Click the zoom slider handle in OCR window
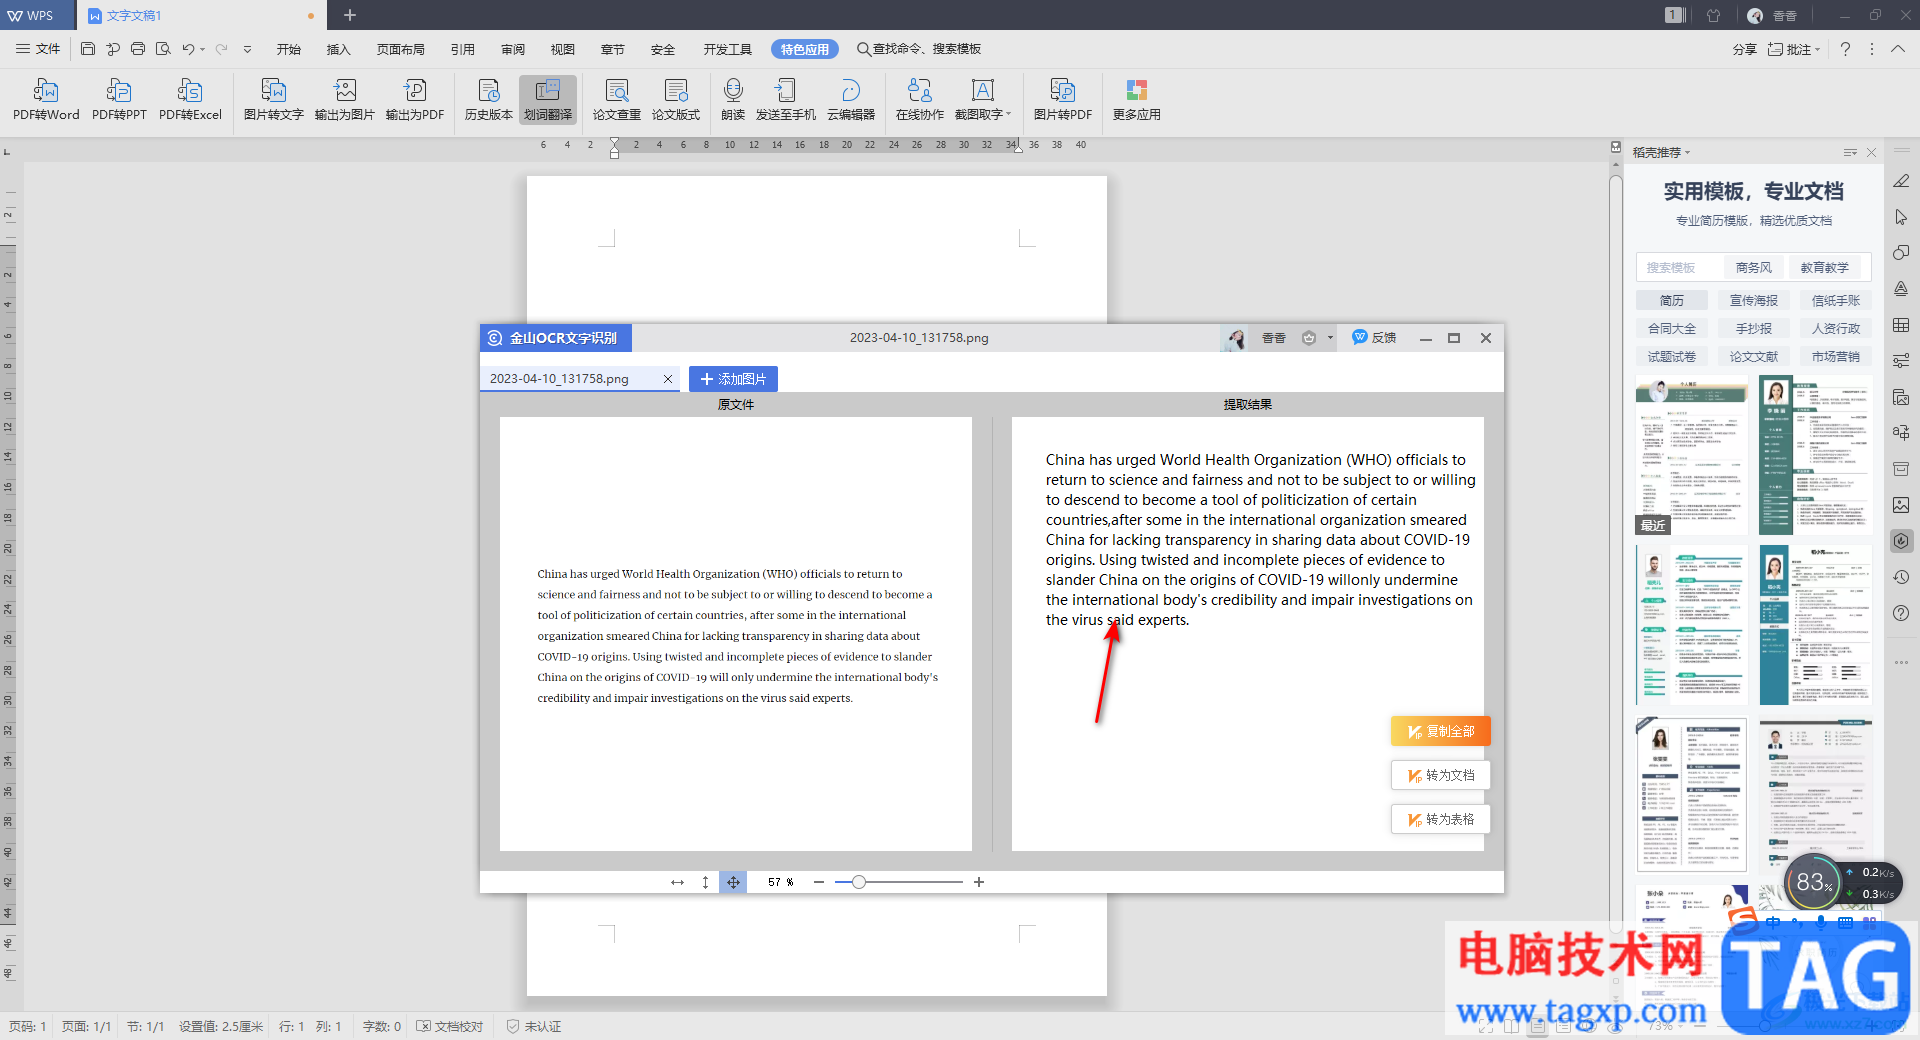 (859, 882)
